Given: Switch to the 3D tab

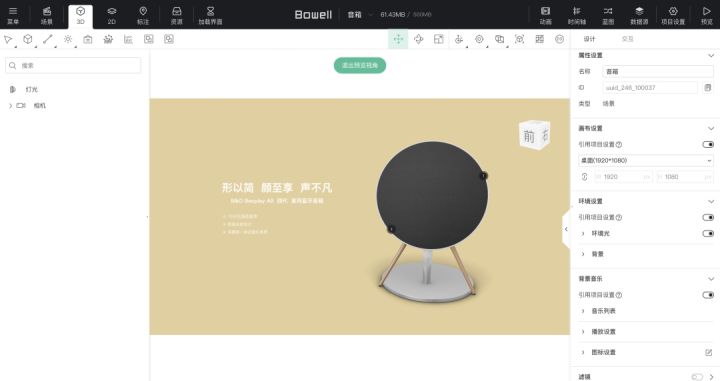Looking at the screenshot, I should (x=80, y=16).
